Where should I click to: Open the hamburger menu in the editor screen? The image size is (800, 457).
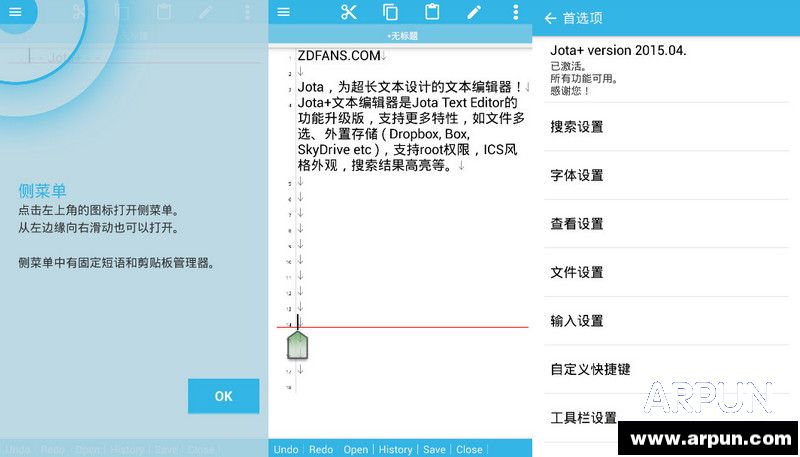284,12
